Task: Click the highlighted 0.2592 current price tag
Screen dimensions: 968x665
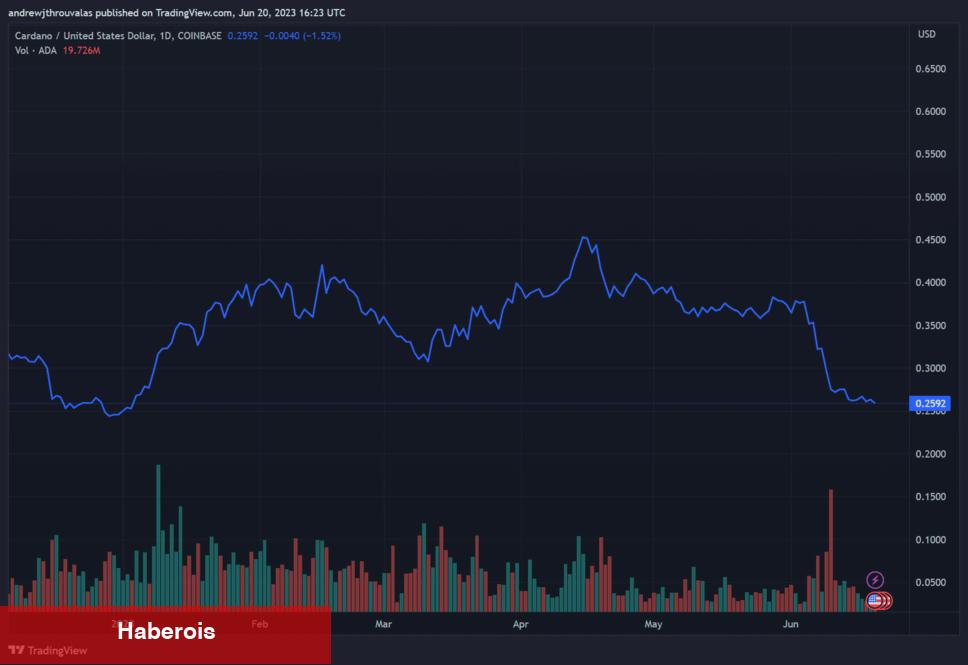Action: 930,404
